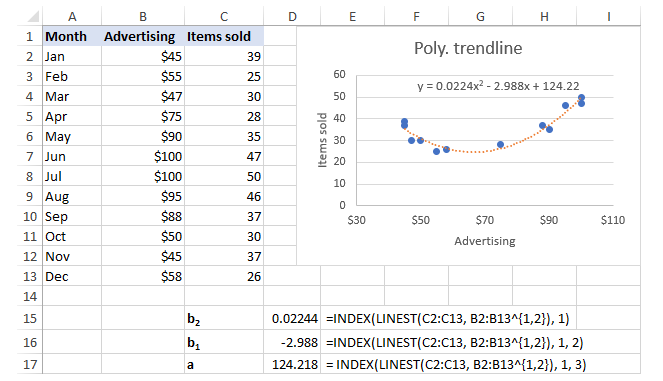Click column H header
The image size is (663, 381).
coord(544,16)
